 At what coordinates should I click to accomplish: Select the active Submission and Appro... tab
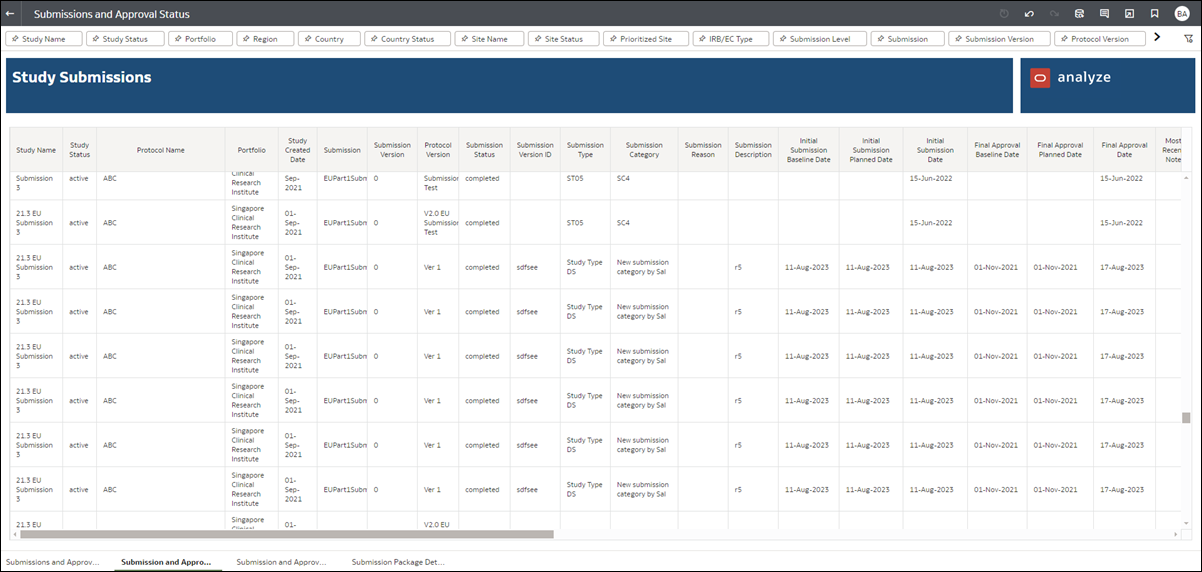pos(167,562)
